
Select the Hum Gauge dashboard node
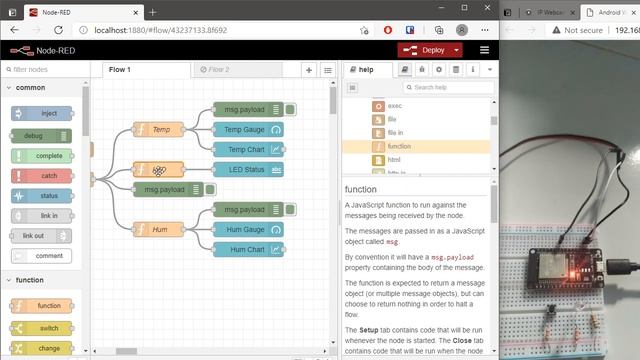tap(248, 230)
